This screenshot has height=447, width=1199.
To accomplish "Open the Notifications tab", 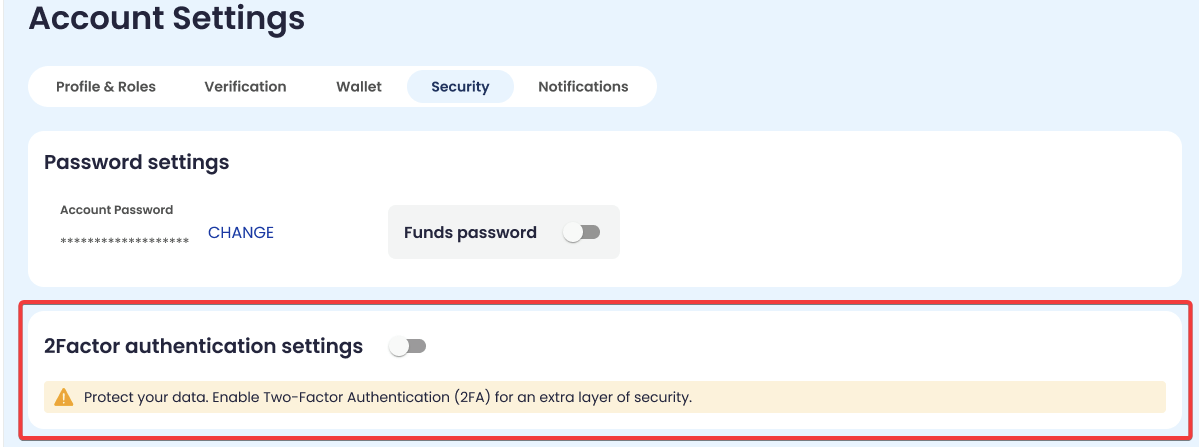I will click(x=583, y=87).
